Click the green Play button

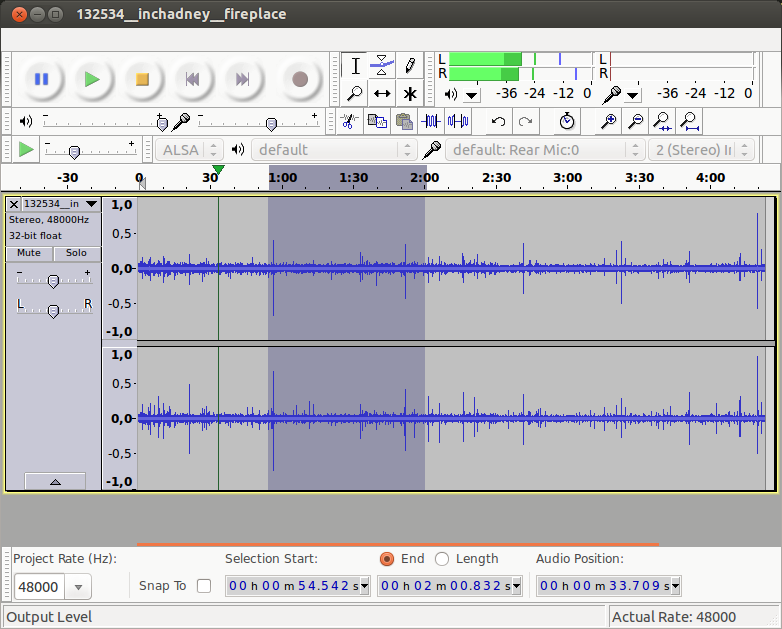(92, 79)
